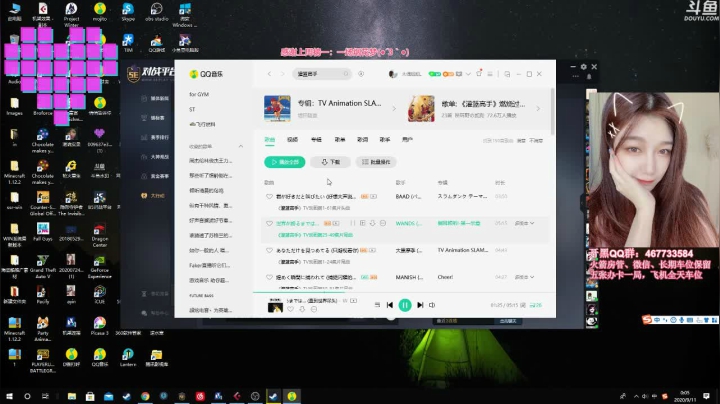Click the 下载 download button
The image size is (720, 404).
330,162
